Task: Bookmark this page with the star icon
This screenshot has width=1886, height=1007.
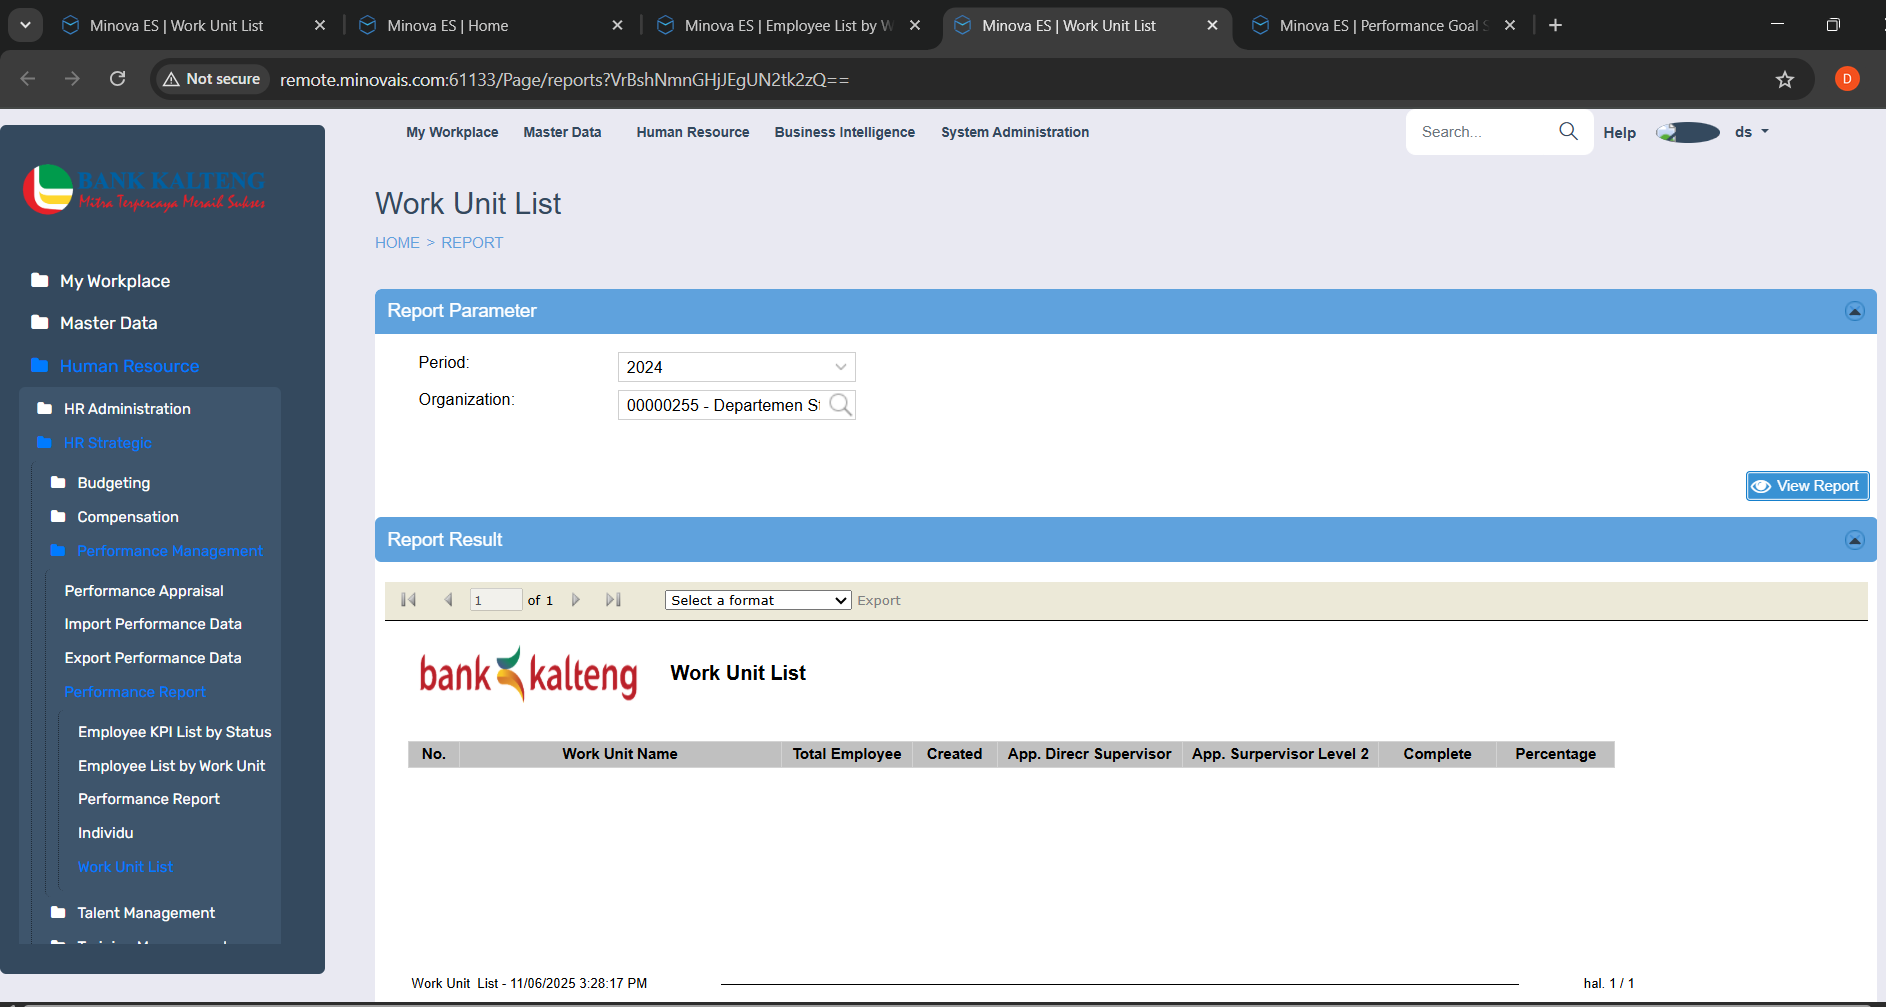Action: [1785, 79]
